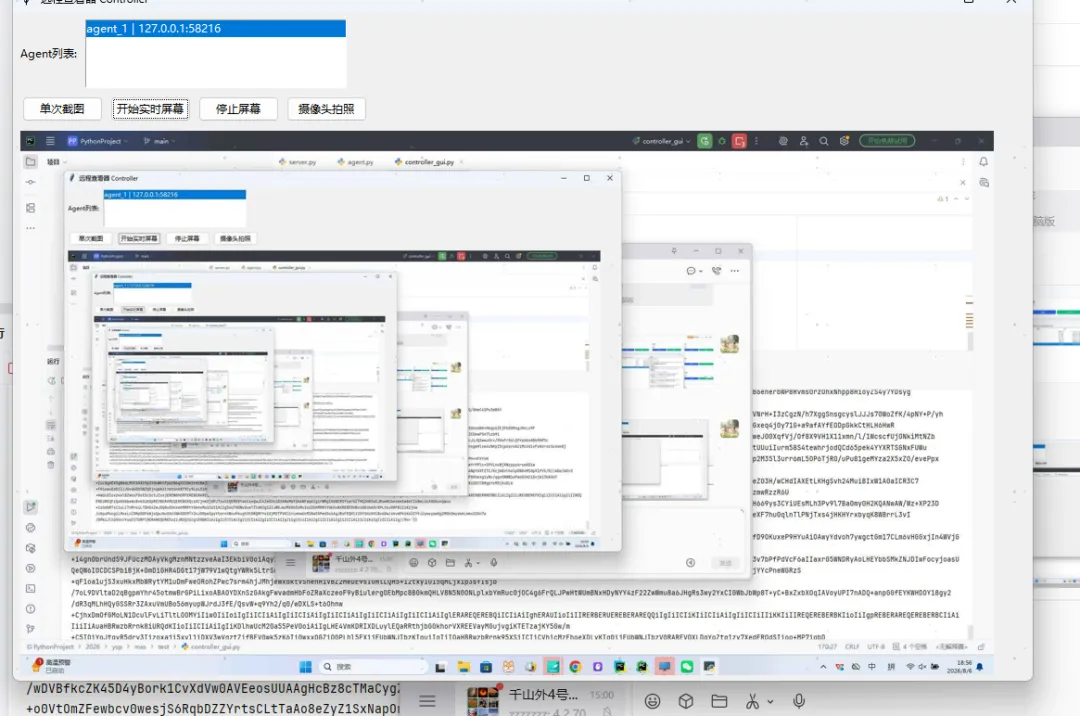Click the Debug bug icon in outermost streamed PyCharm
This screenshot has width=1080, height=716.
click(x=722, y=141)
